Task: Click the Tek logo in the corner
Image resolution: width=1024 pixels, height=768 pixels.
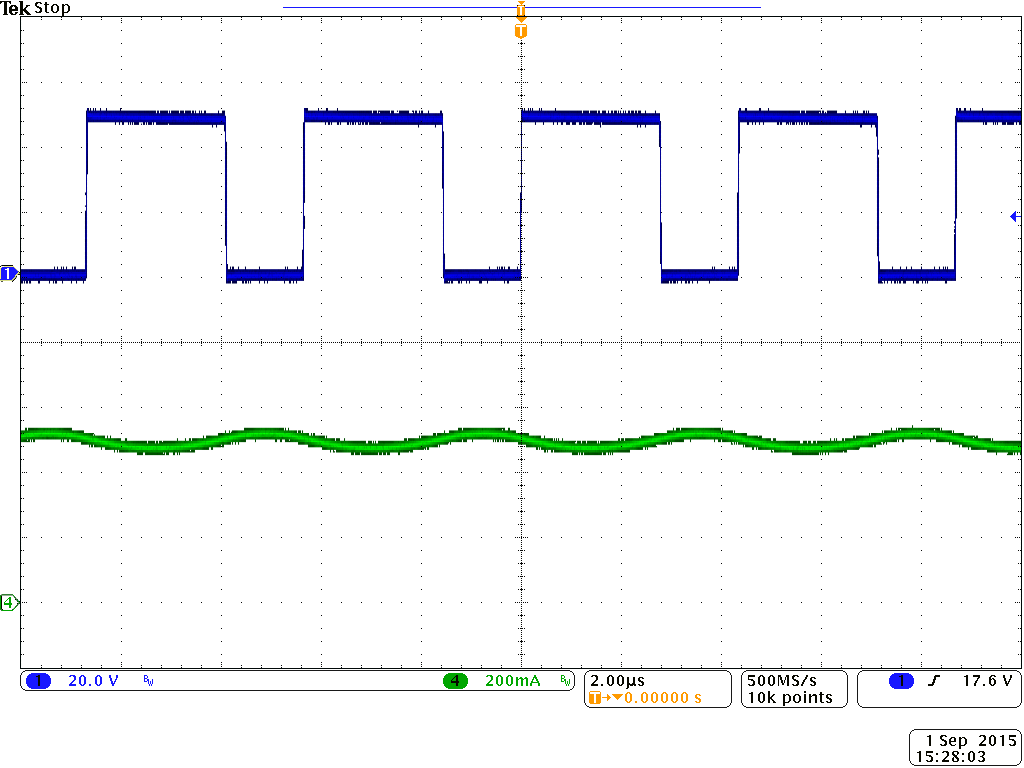Action: (15, 8)
